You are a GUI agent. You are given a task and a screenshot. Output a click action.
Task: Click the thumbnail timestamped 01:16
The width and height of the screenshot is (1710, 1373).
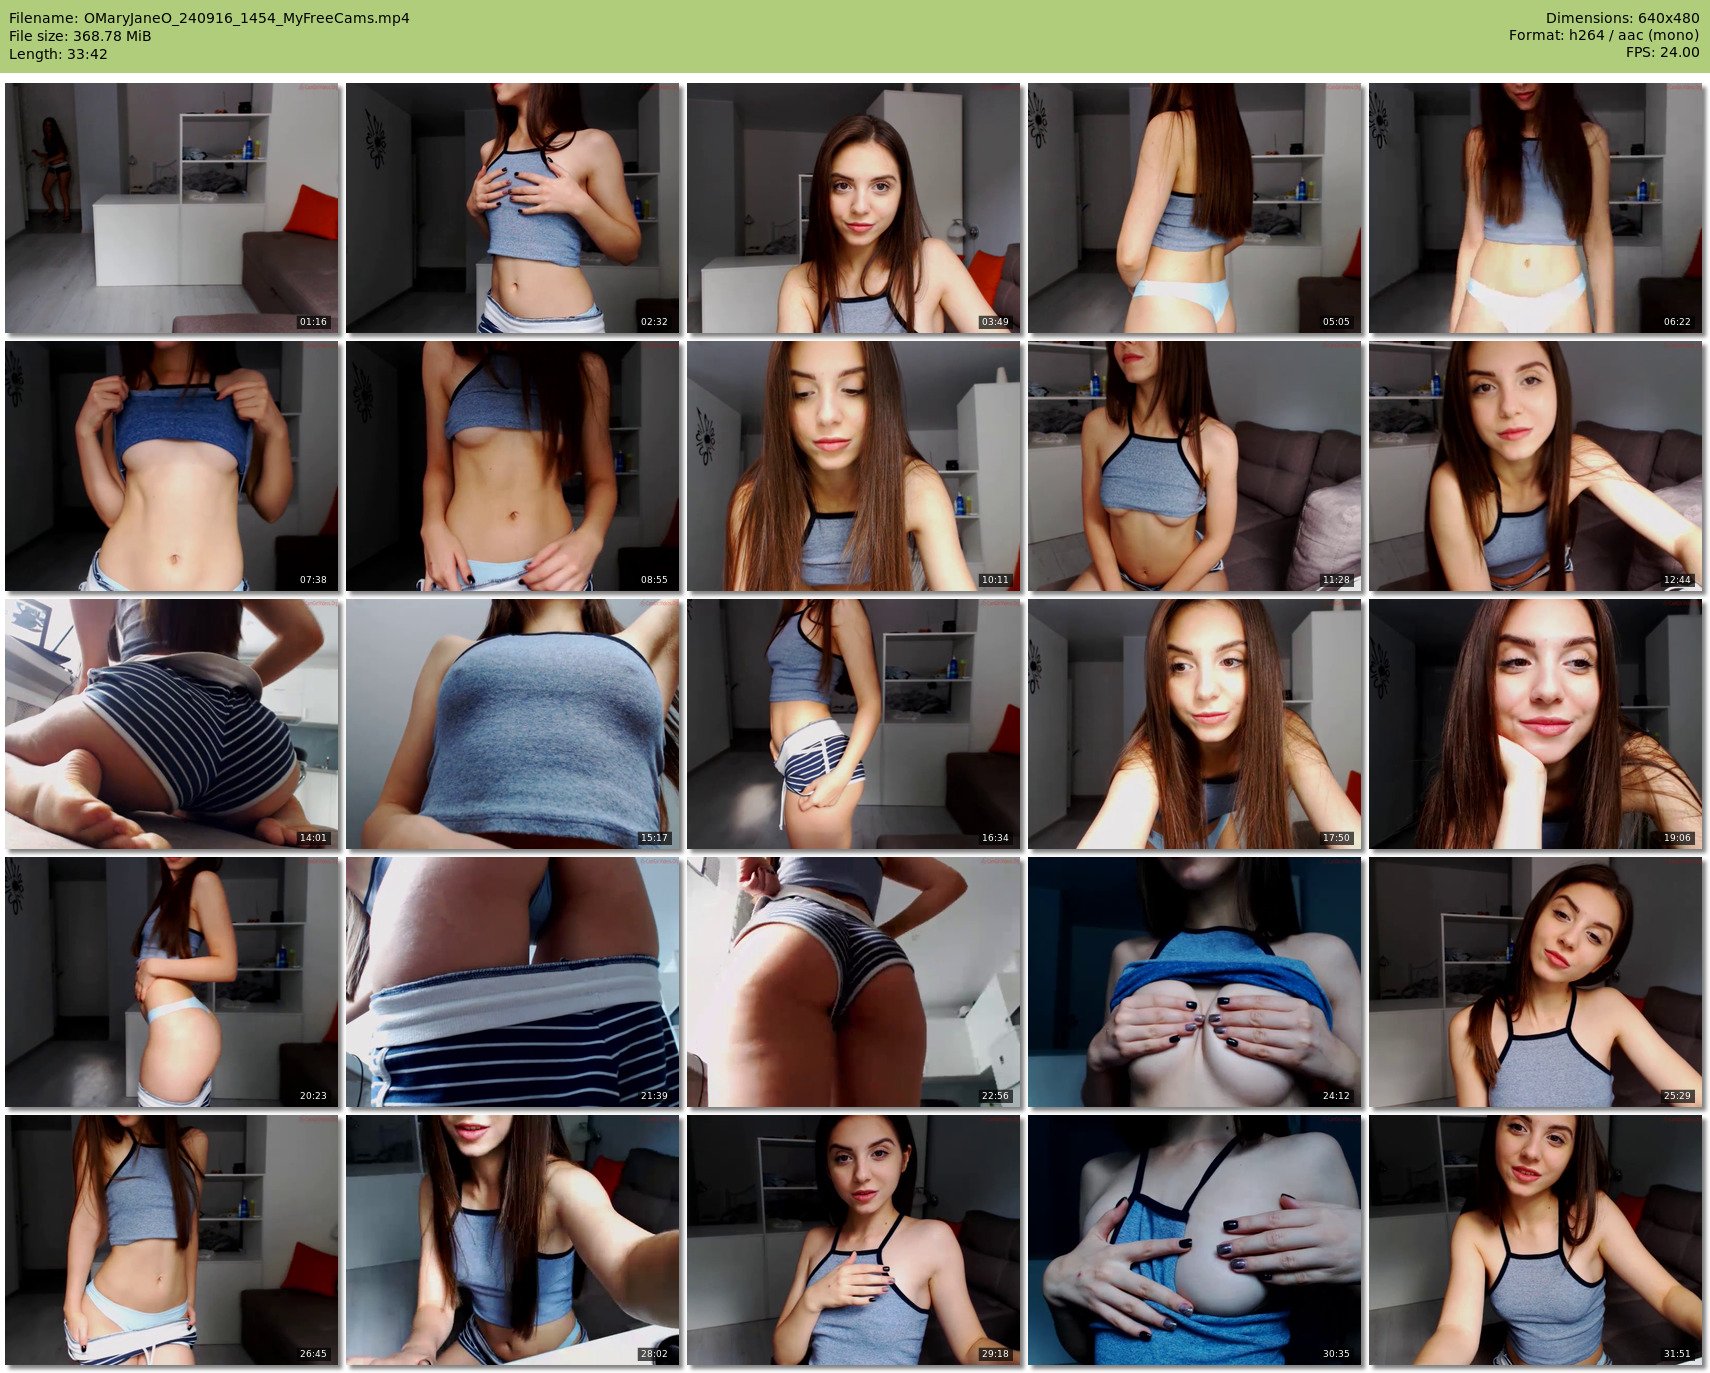click(x=172, y=208)
